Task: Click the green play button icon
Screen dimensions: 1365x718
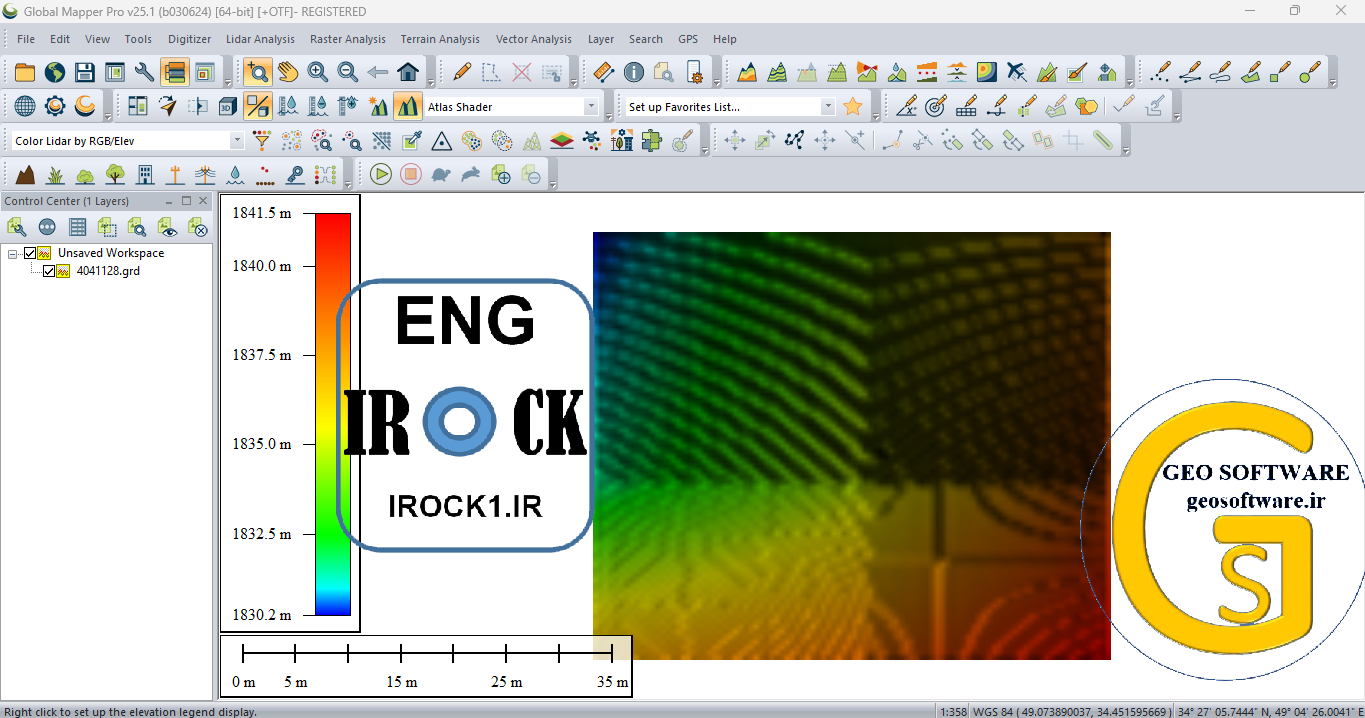Action: [x=381, y=174]
